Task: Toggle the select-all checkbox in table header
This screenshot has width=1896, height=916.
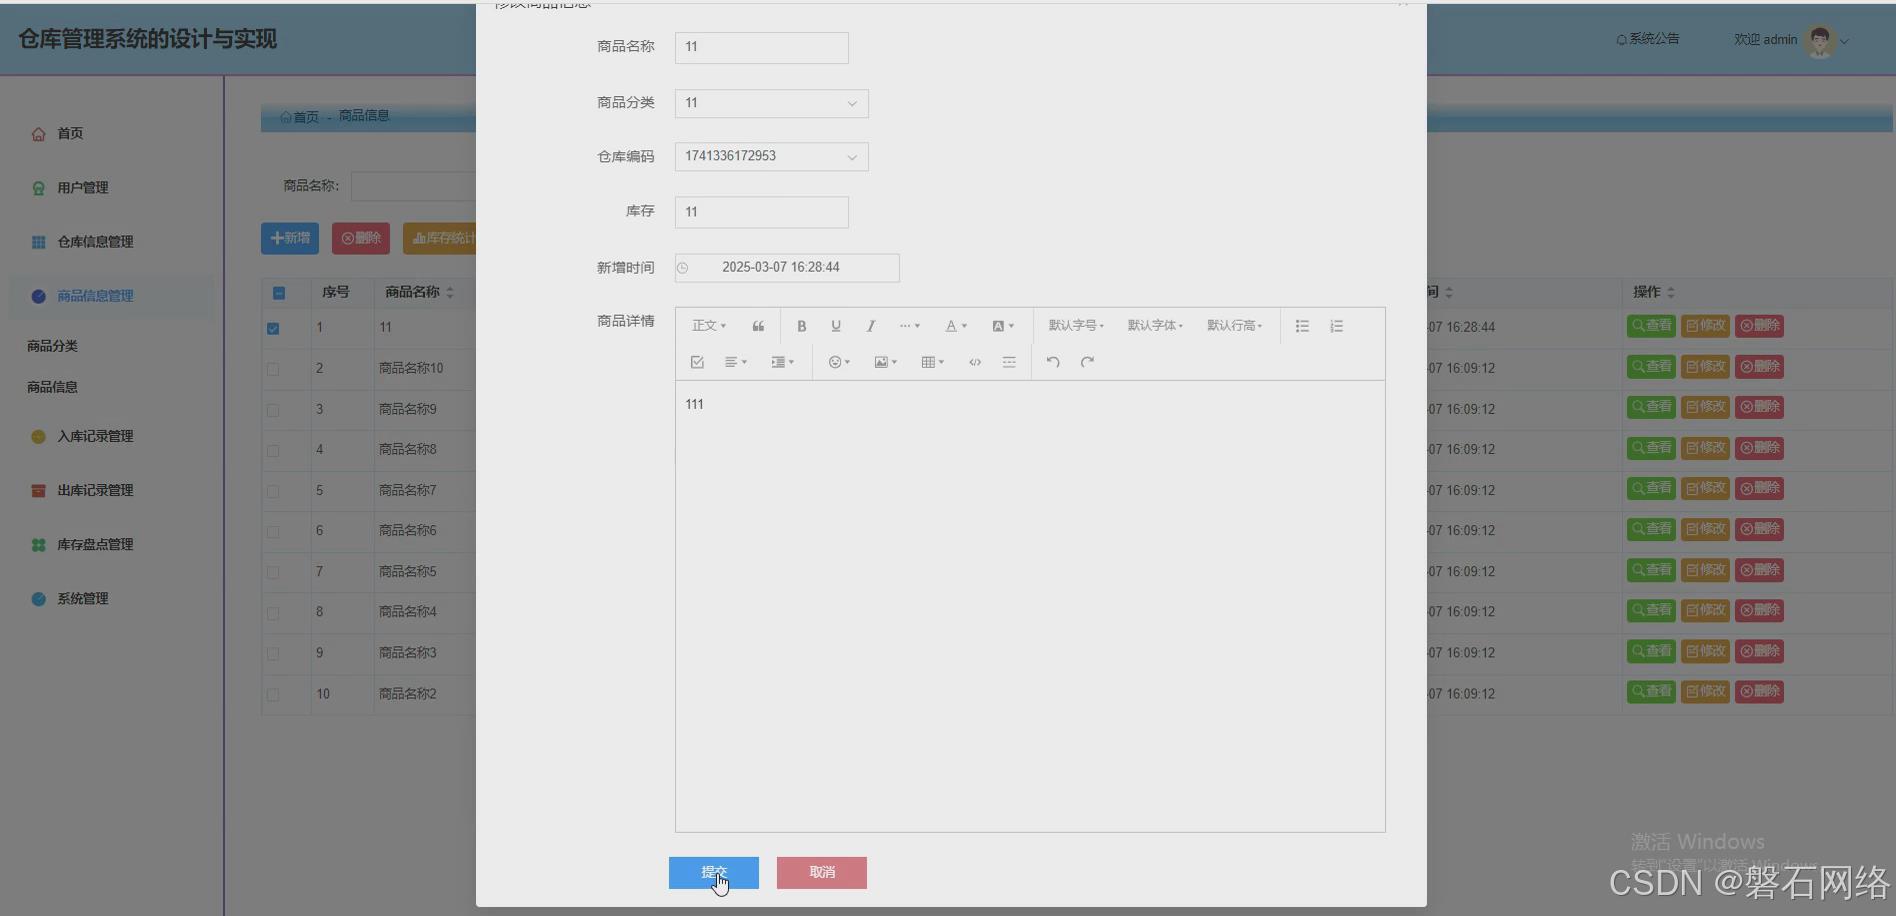Action: point(279,293)
